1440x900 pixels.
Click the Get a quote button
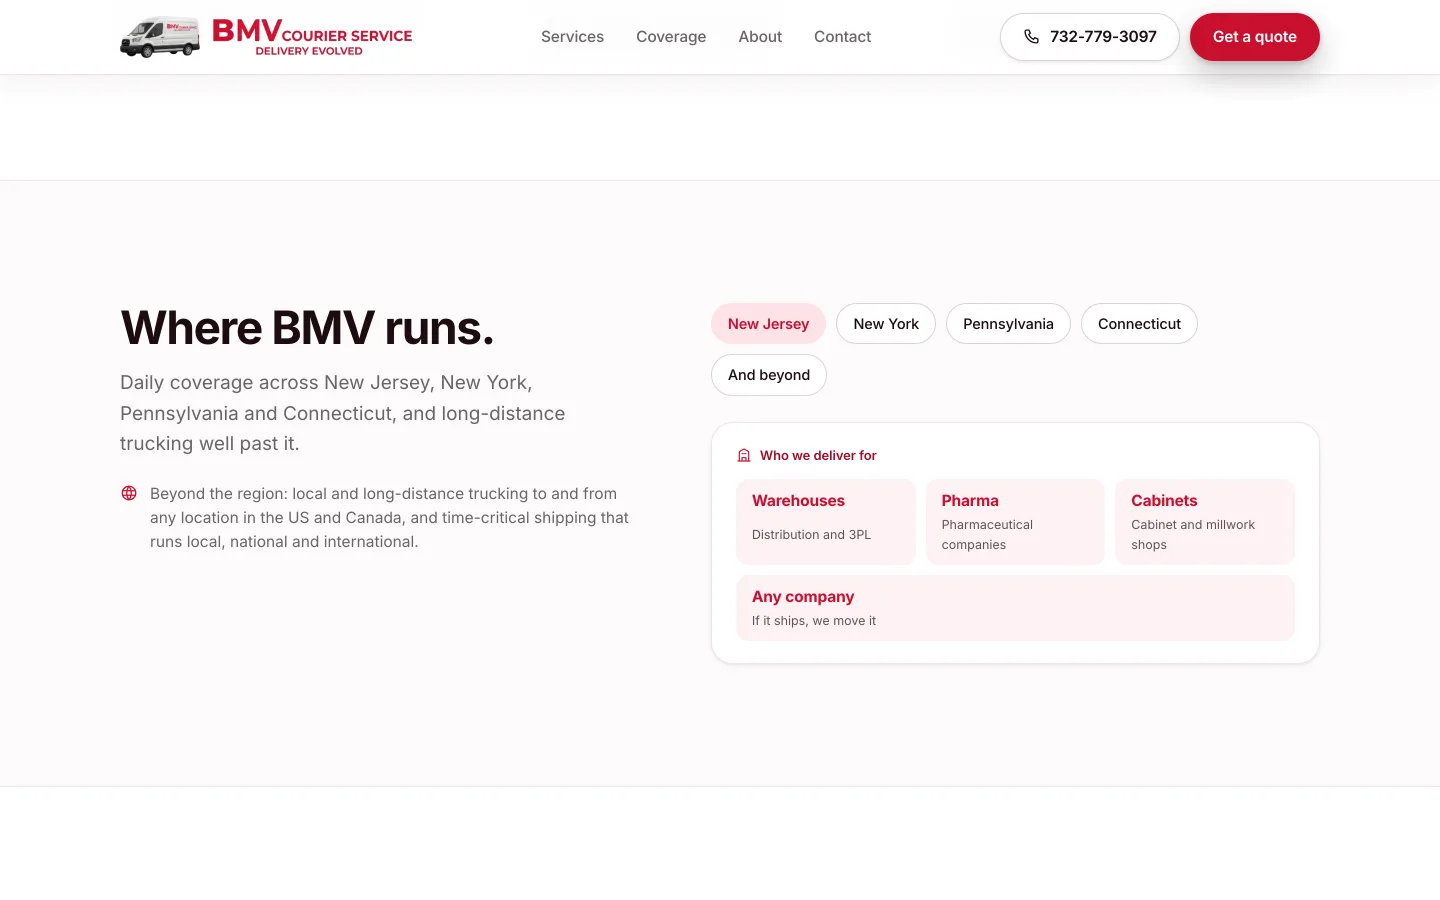point(1255,37)
